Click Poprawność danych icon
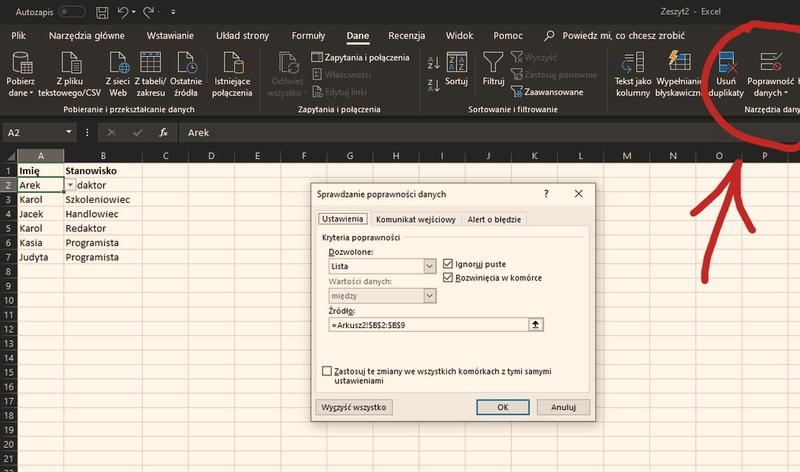 [771, 63]
